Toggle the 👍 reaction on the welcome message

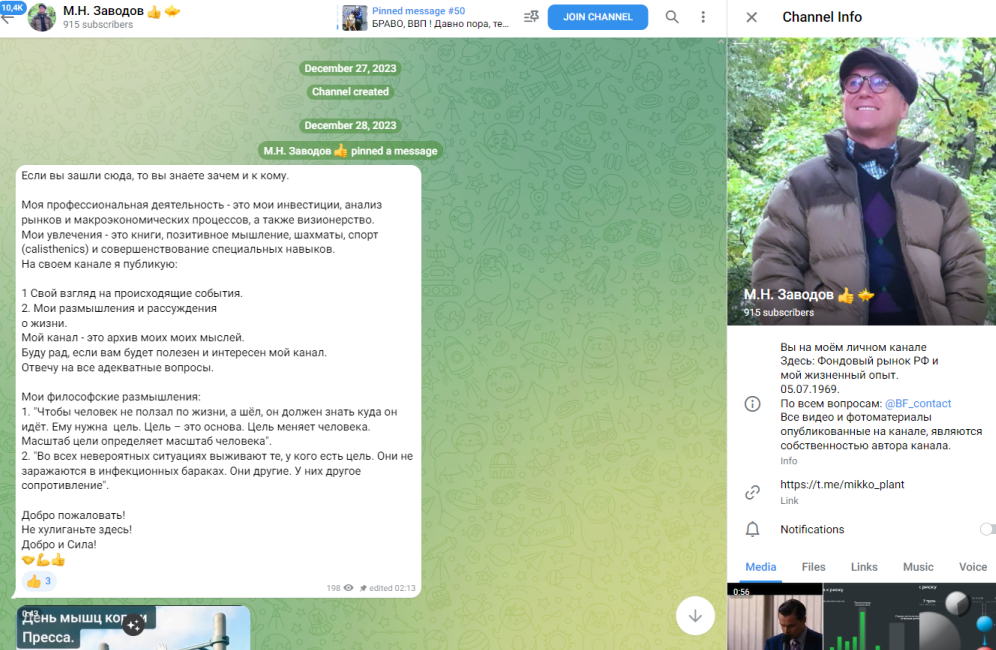[x=38, y=580]
